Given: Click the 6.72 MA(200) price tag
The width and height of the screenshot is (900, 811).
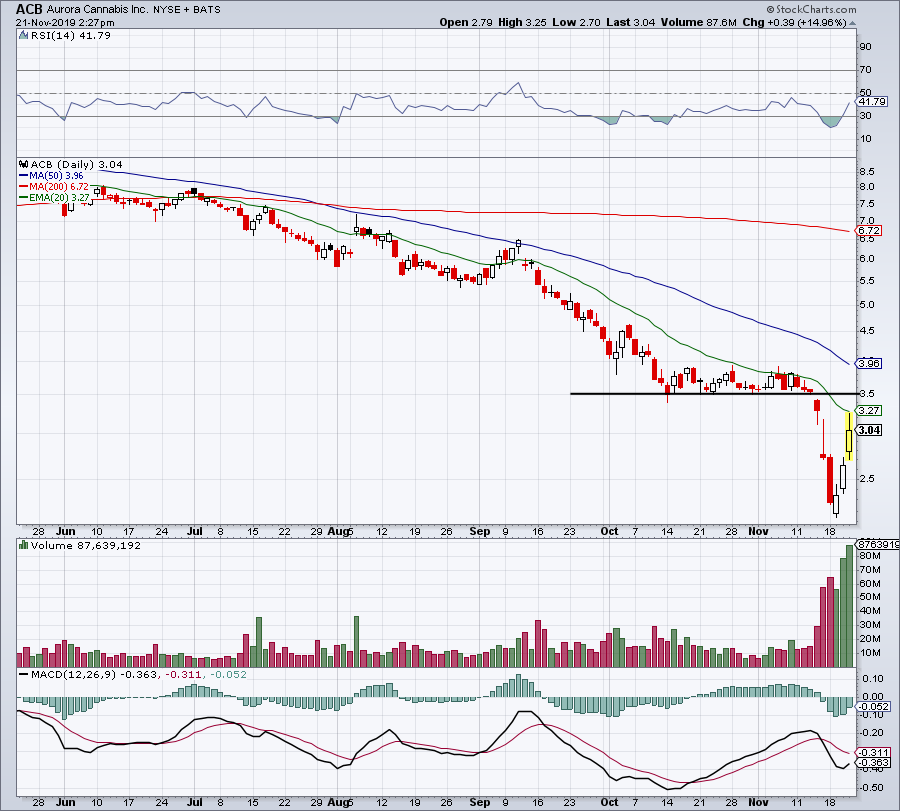Looking at the screenshot, I should [x=870, y=231].
